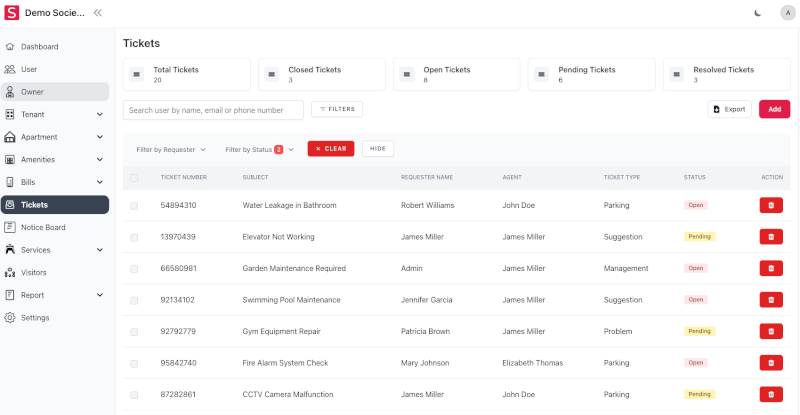Select checkbox for ticket 54894310

click(x=134, y=206)
